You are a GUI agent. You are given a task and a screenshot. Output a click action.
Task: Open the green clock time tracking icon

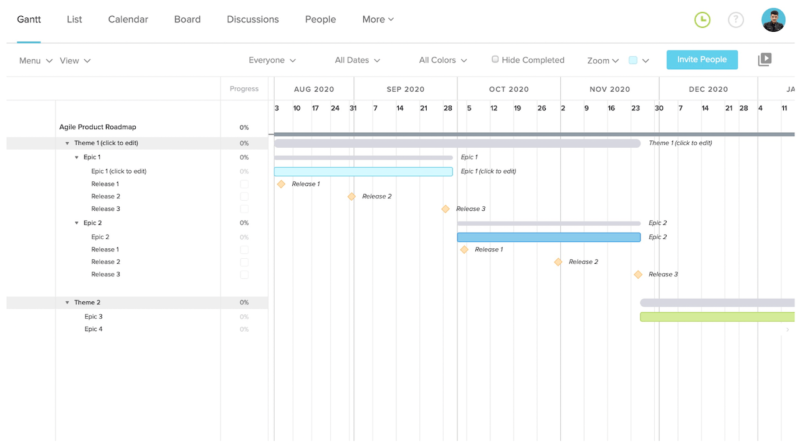pos(703,20)
